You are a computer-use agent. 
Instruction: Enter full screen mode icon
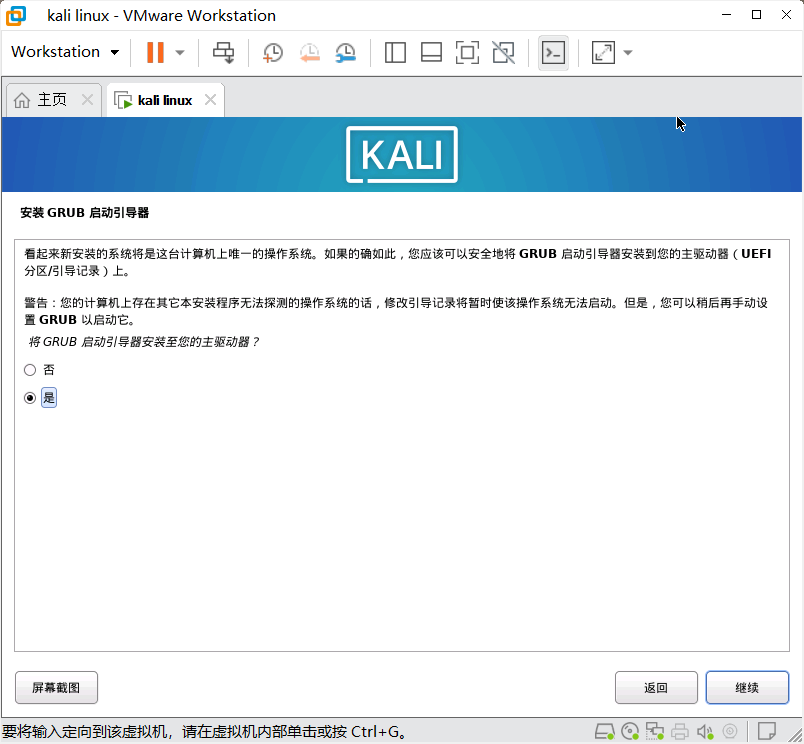pyautogui.click(x=467, y=52)
